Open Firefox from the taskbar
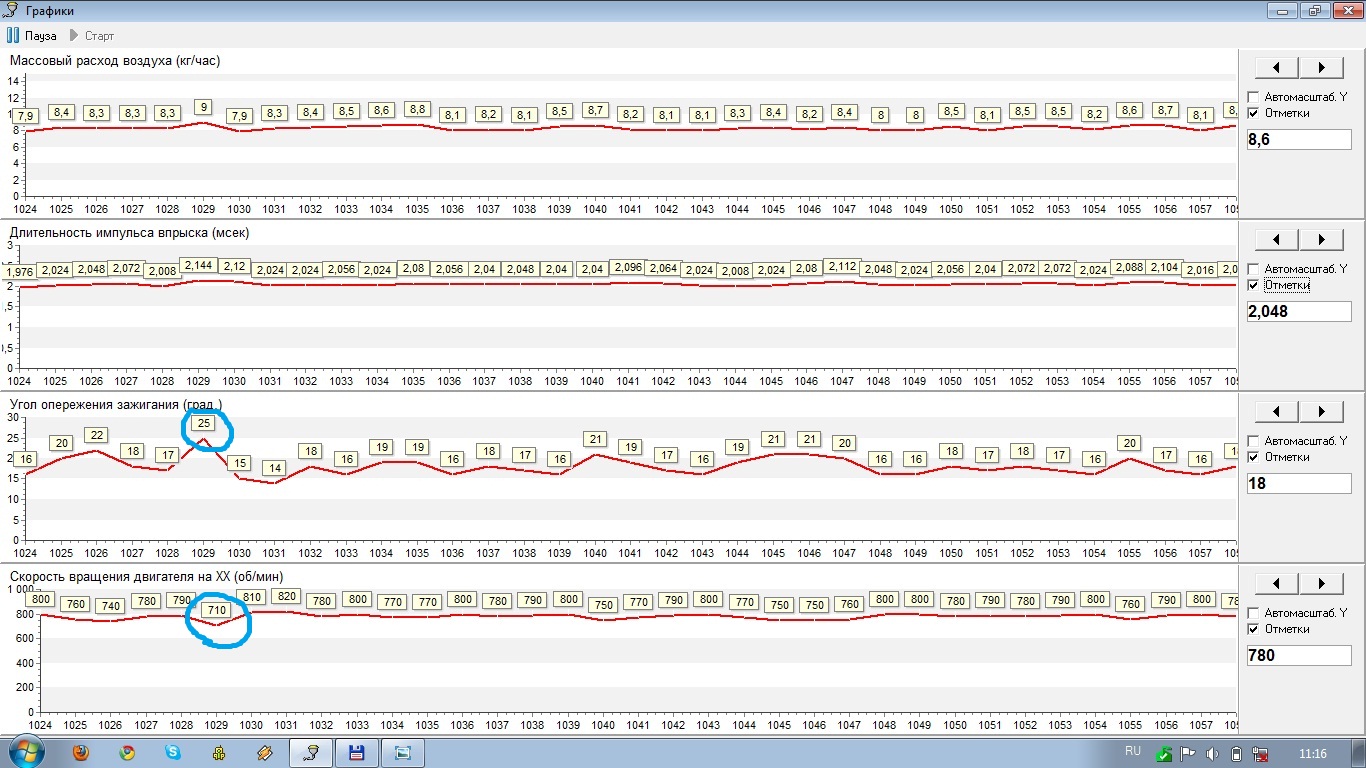 pos(81,752)
